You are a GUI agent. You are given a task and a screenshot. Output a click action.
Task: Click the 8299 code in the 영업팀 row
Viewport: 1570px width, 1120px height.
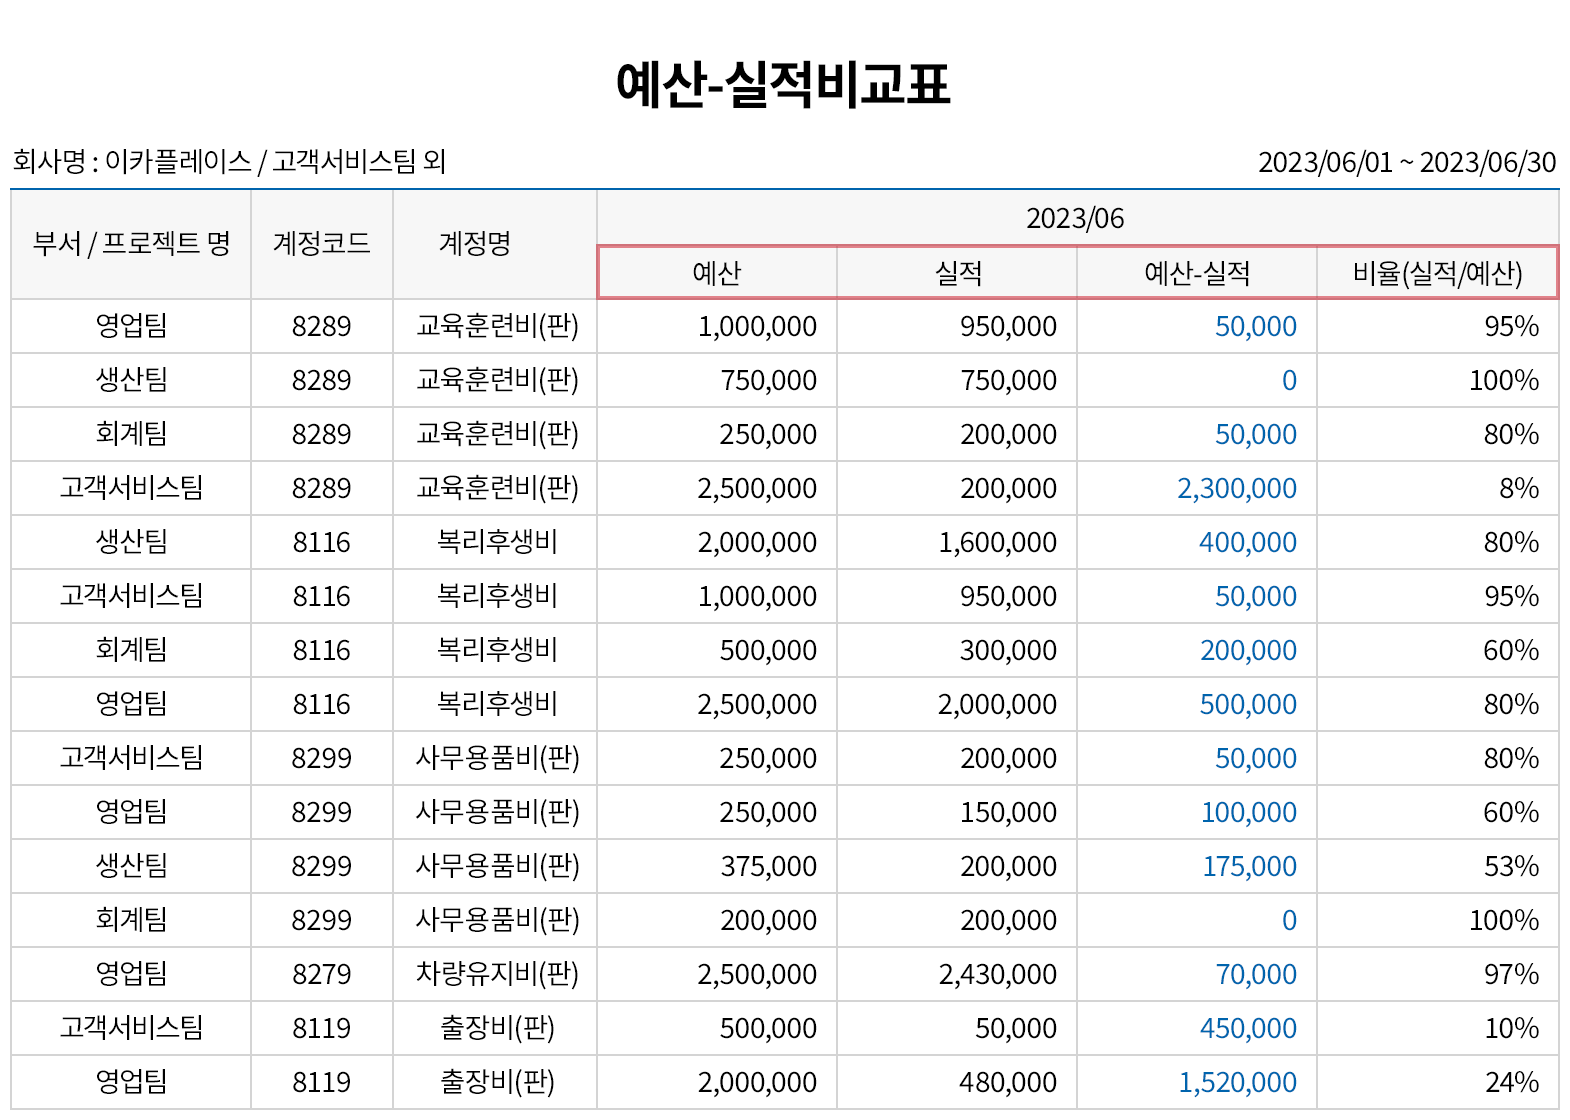pyautogui.click(x=322, y=812)
